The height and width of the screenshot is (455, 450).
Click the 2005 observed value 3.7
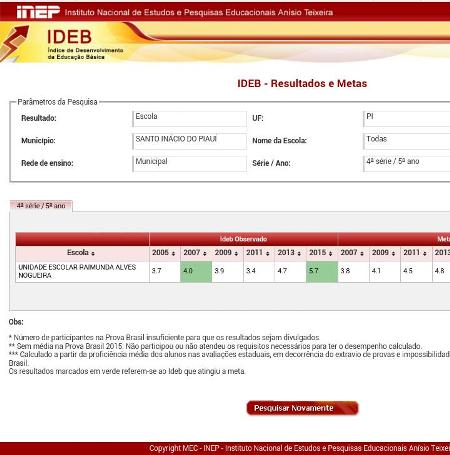click(156, 271)
